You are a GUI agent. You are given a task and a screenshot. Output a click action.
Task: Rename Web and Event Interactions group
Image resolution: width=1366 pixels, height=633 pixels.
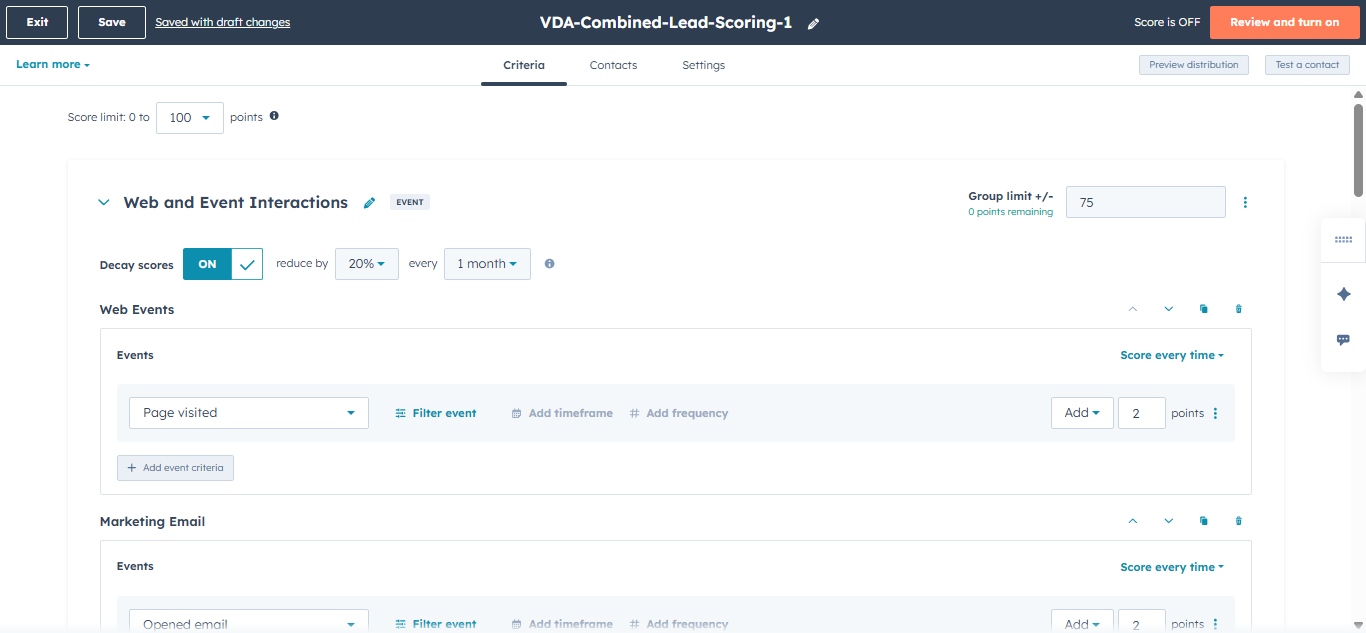click(x=369, y=203)
